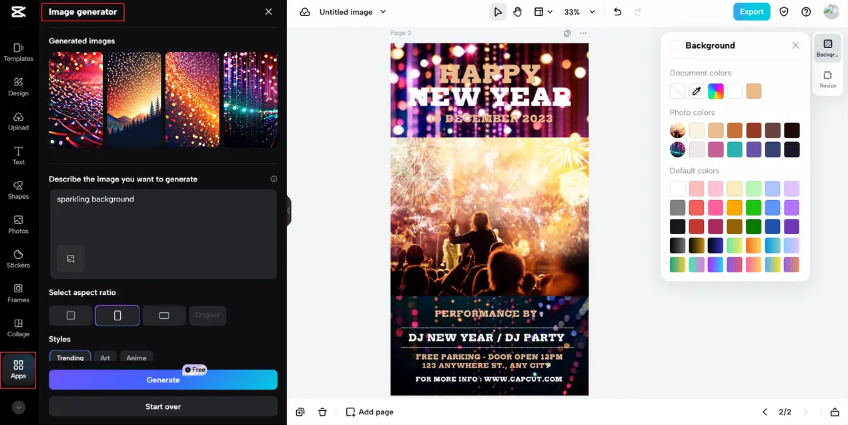The height and width of the screenshot is (425, 848).
Task: Click the Generate button
Action: [163, 380]
